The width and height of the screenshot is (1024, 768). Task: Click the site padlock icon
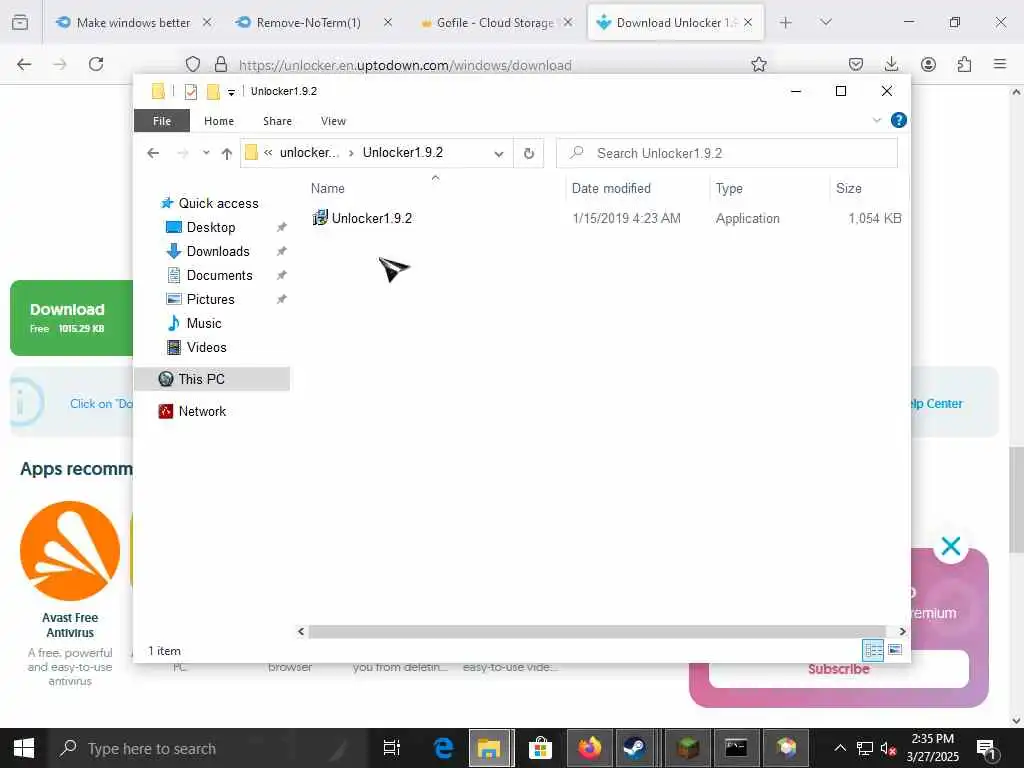click(221, 64)
